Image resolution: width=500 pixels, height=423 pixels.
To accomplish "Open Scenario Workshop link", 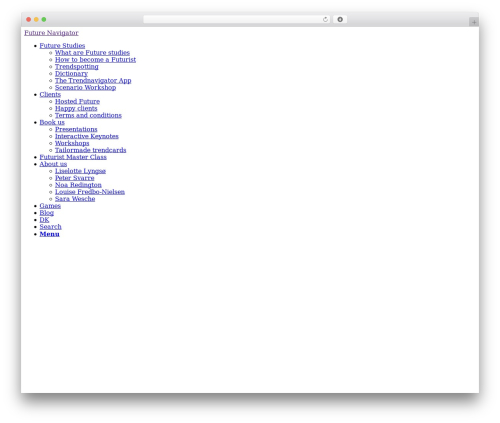I will click(85, 87).
